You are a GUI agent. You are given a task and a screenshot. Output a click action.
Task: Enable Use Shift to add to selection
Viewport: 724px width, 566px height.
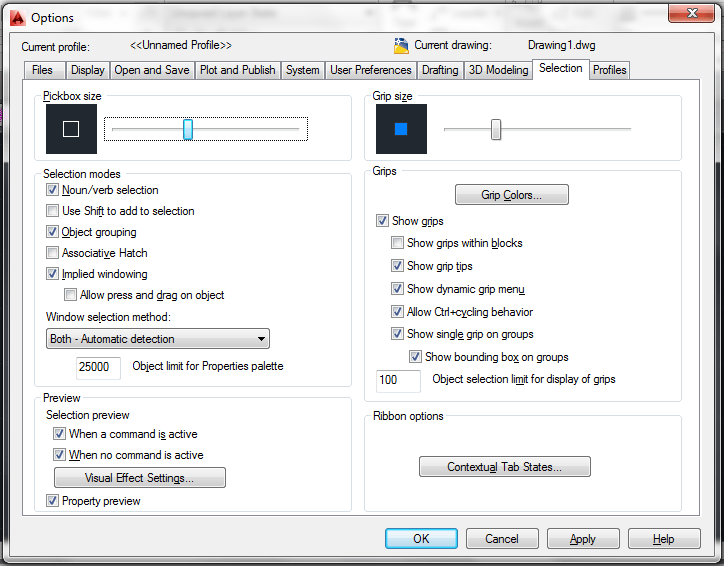coord(52,211)
